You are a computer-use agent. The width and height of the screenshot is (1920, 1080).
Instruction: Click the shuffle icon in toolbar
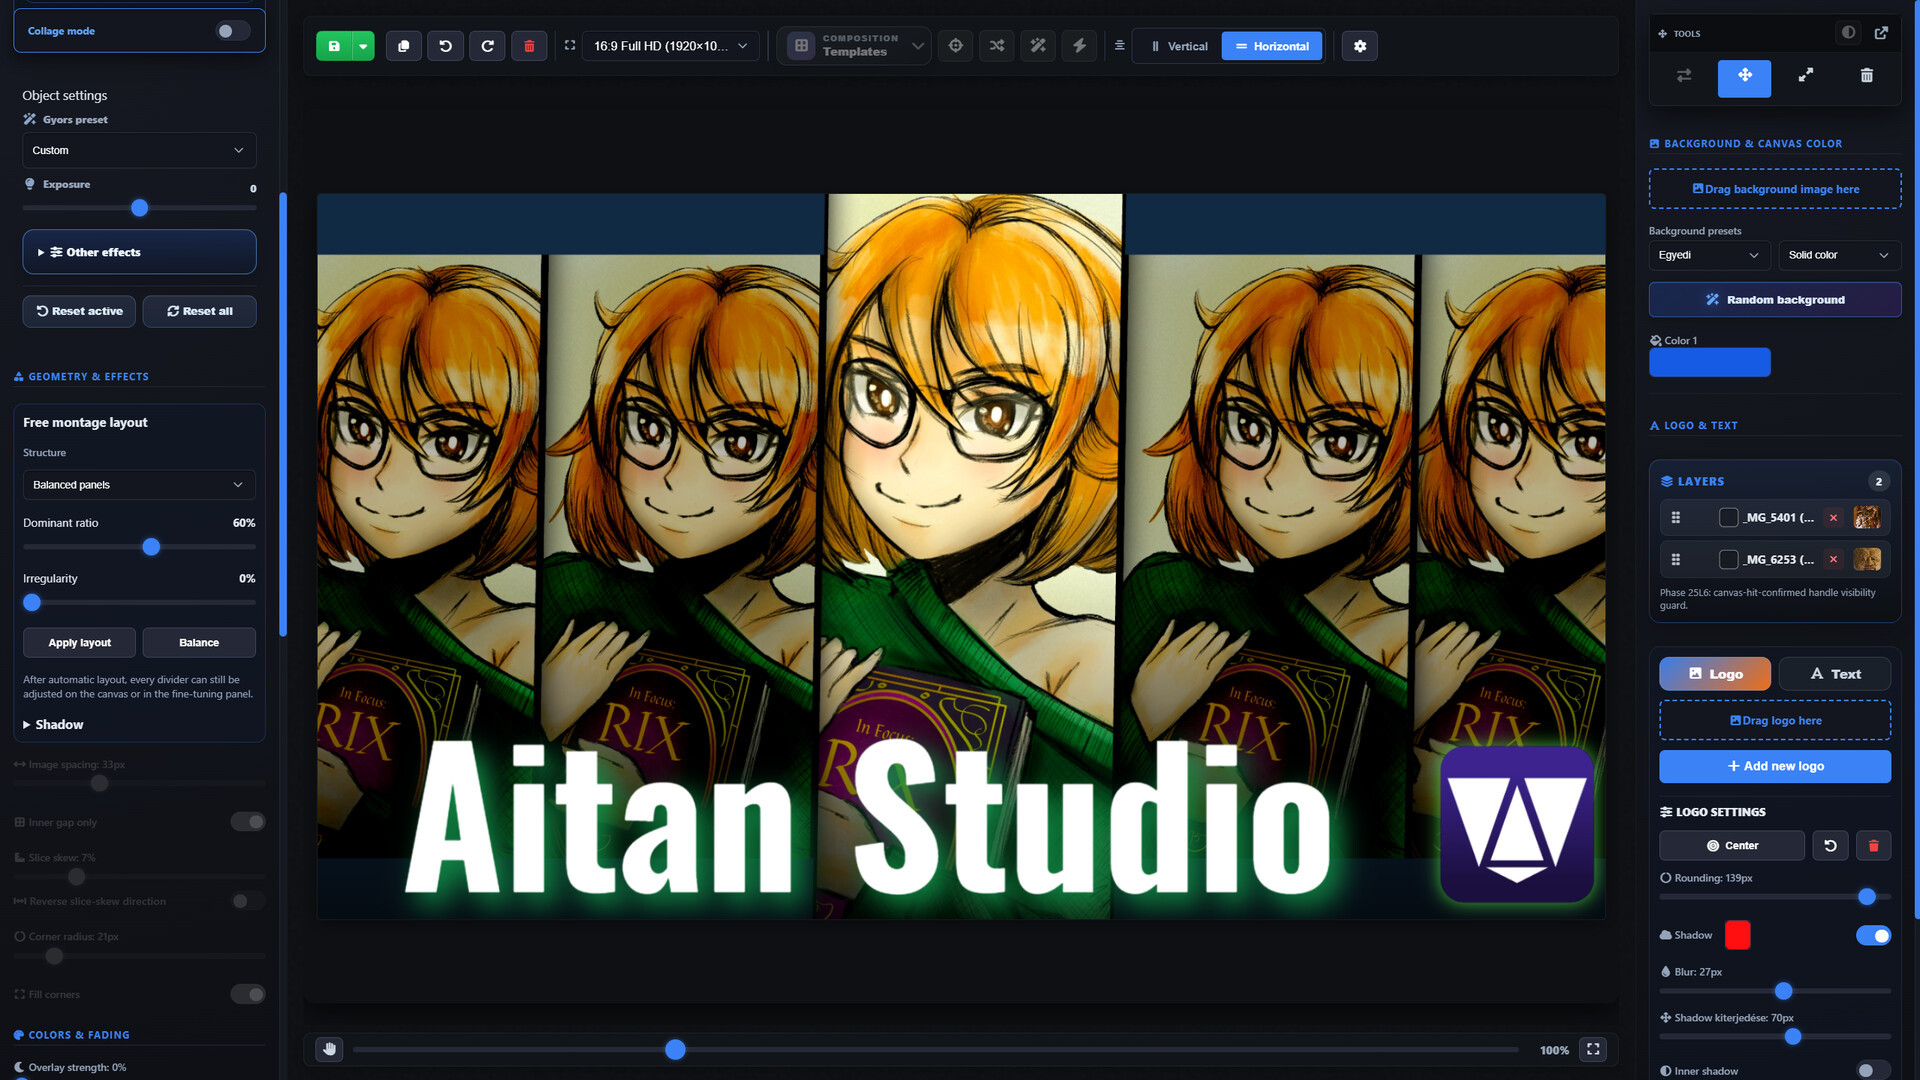pyautogui.click(x=997, y=46)
